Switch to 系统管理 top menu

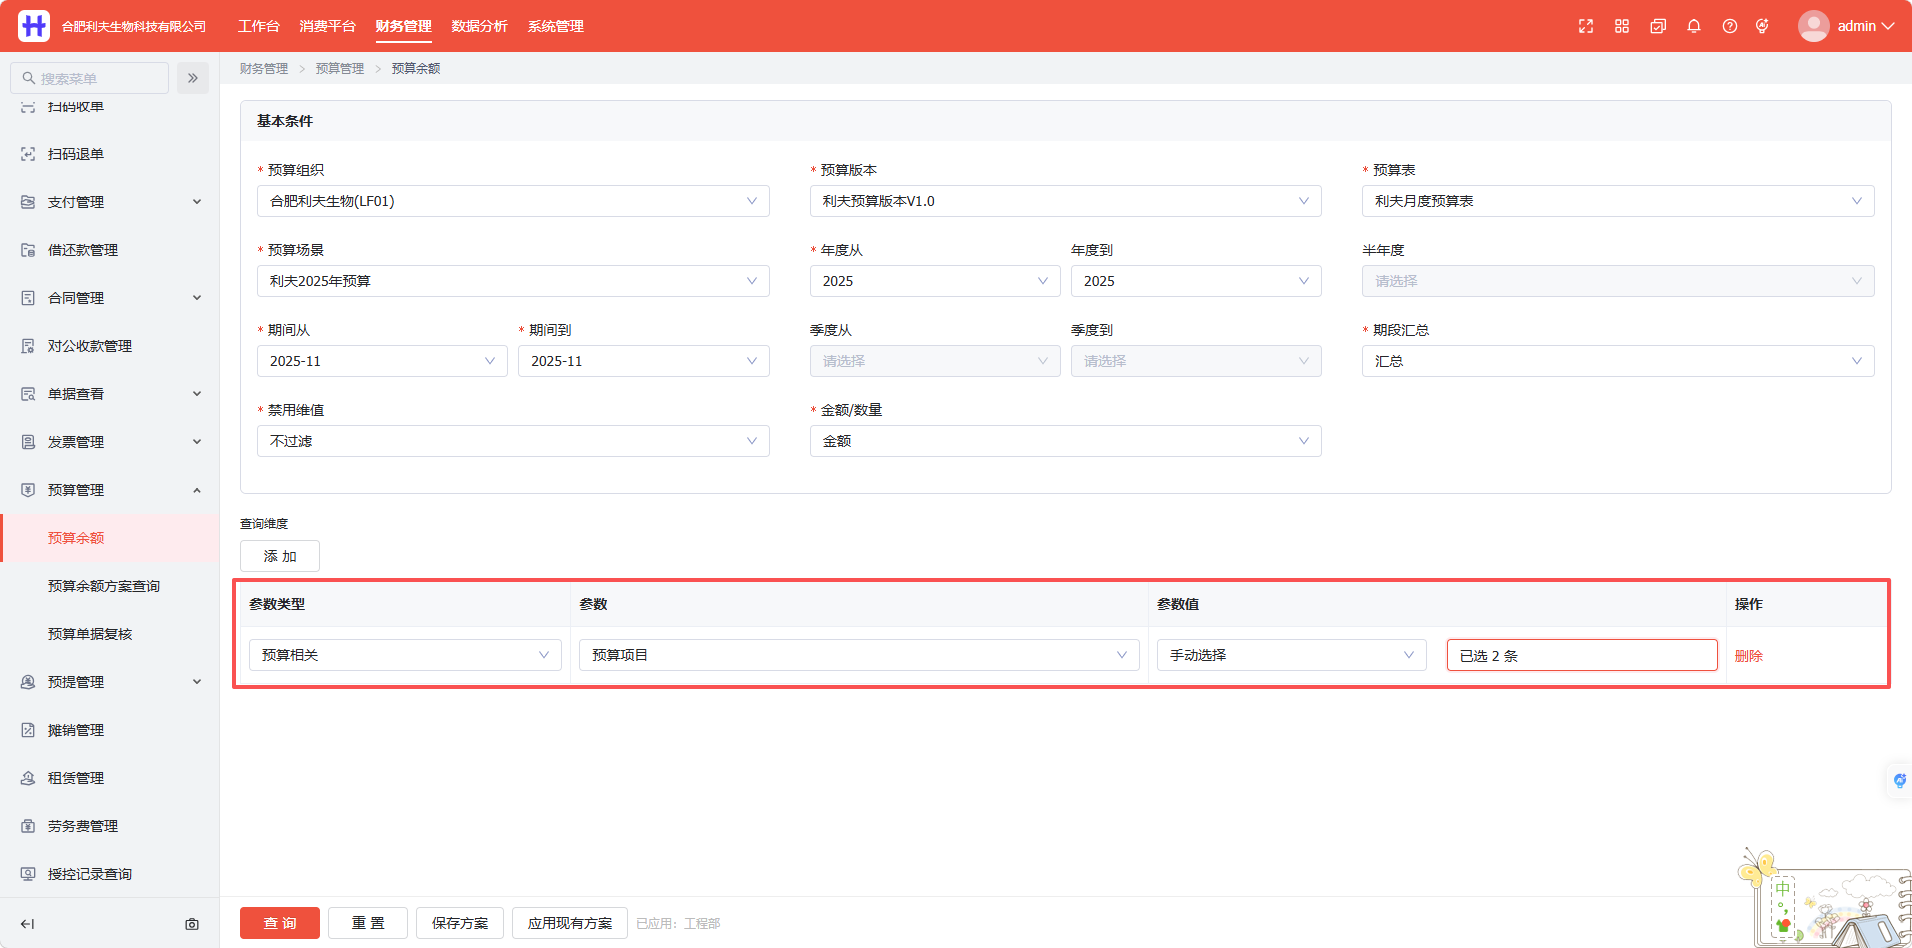(556, 26)
